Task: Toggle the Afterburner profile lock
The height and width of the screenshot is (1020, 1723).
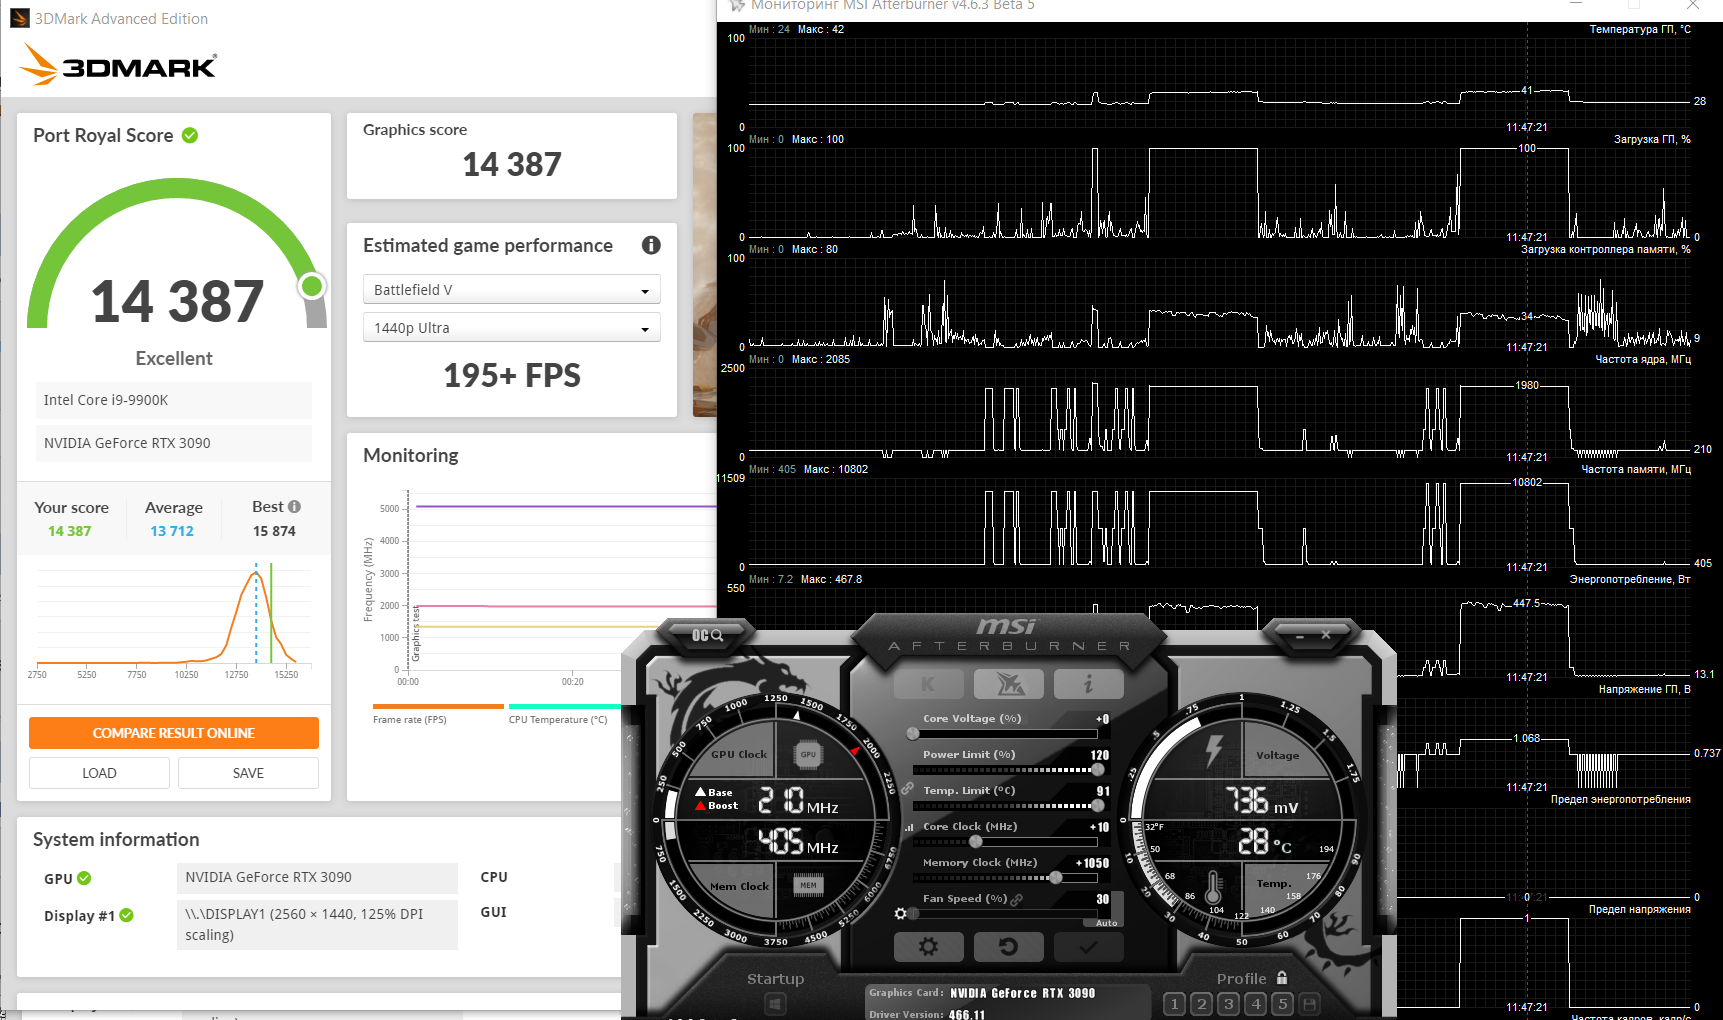Action: pos(1282,978)
